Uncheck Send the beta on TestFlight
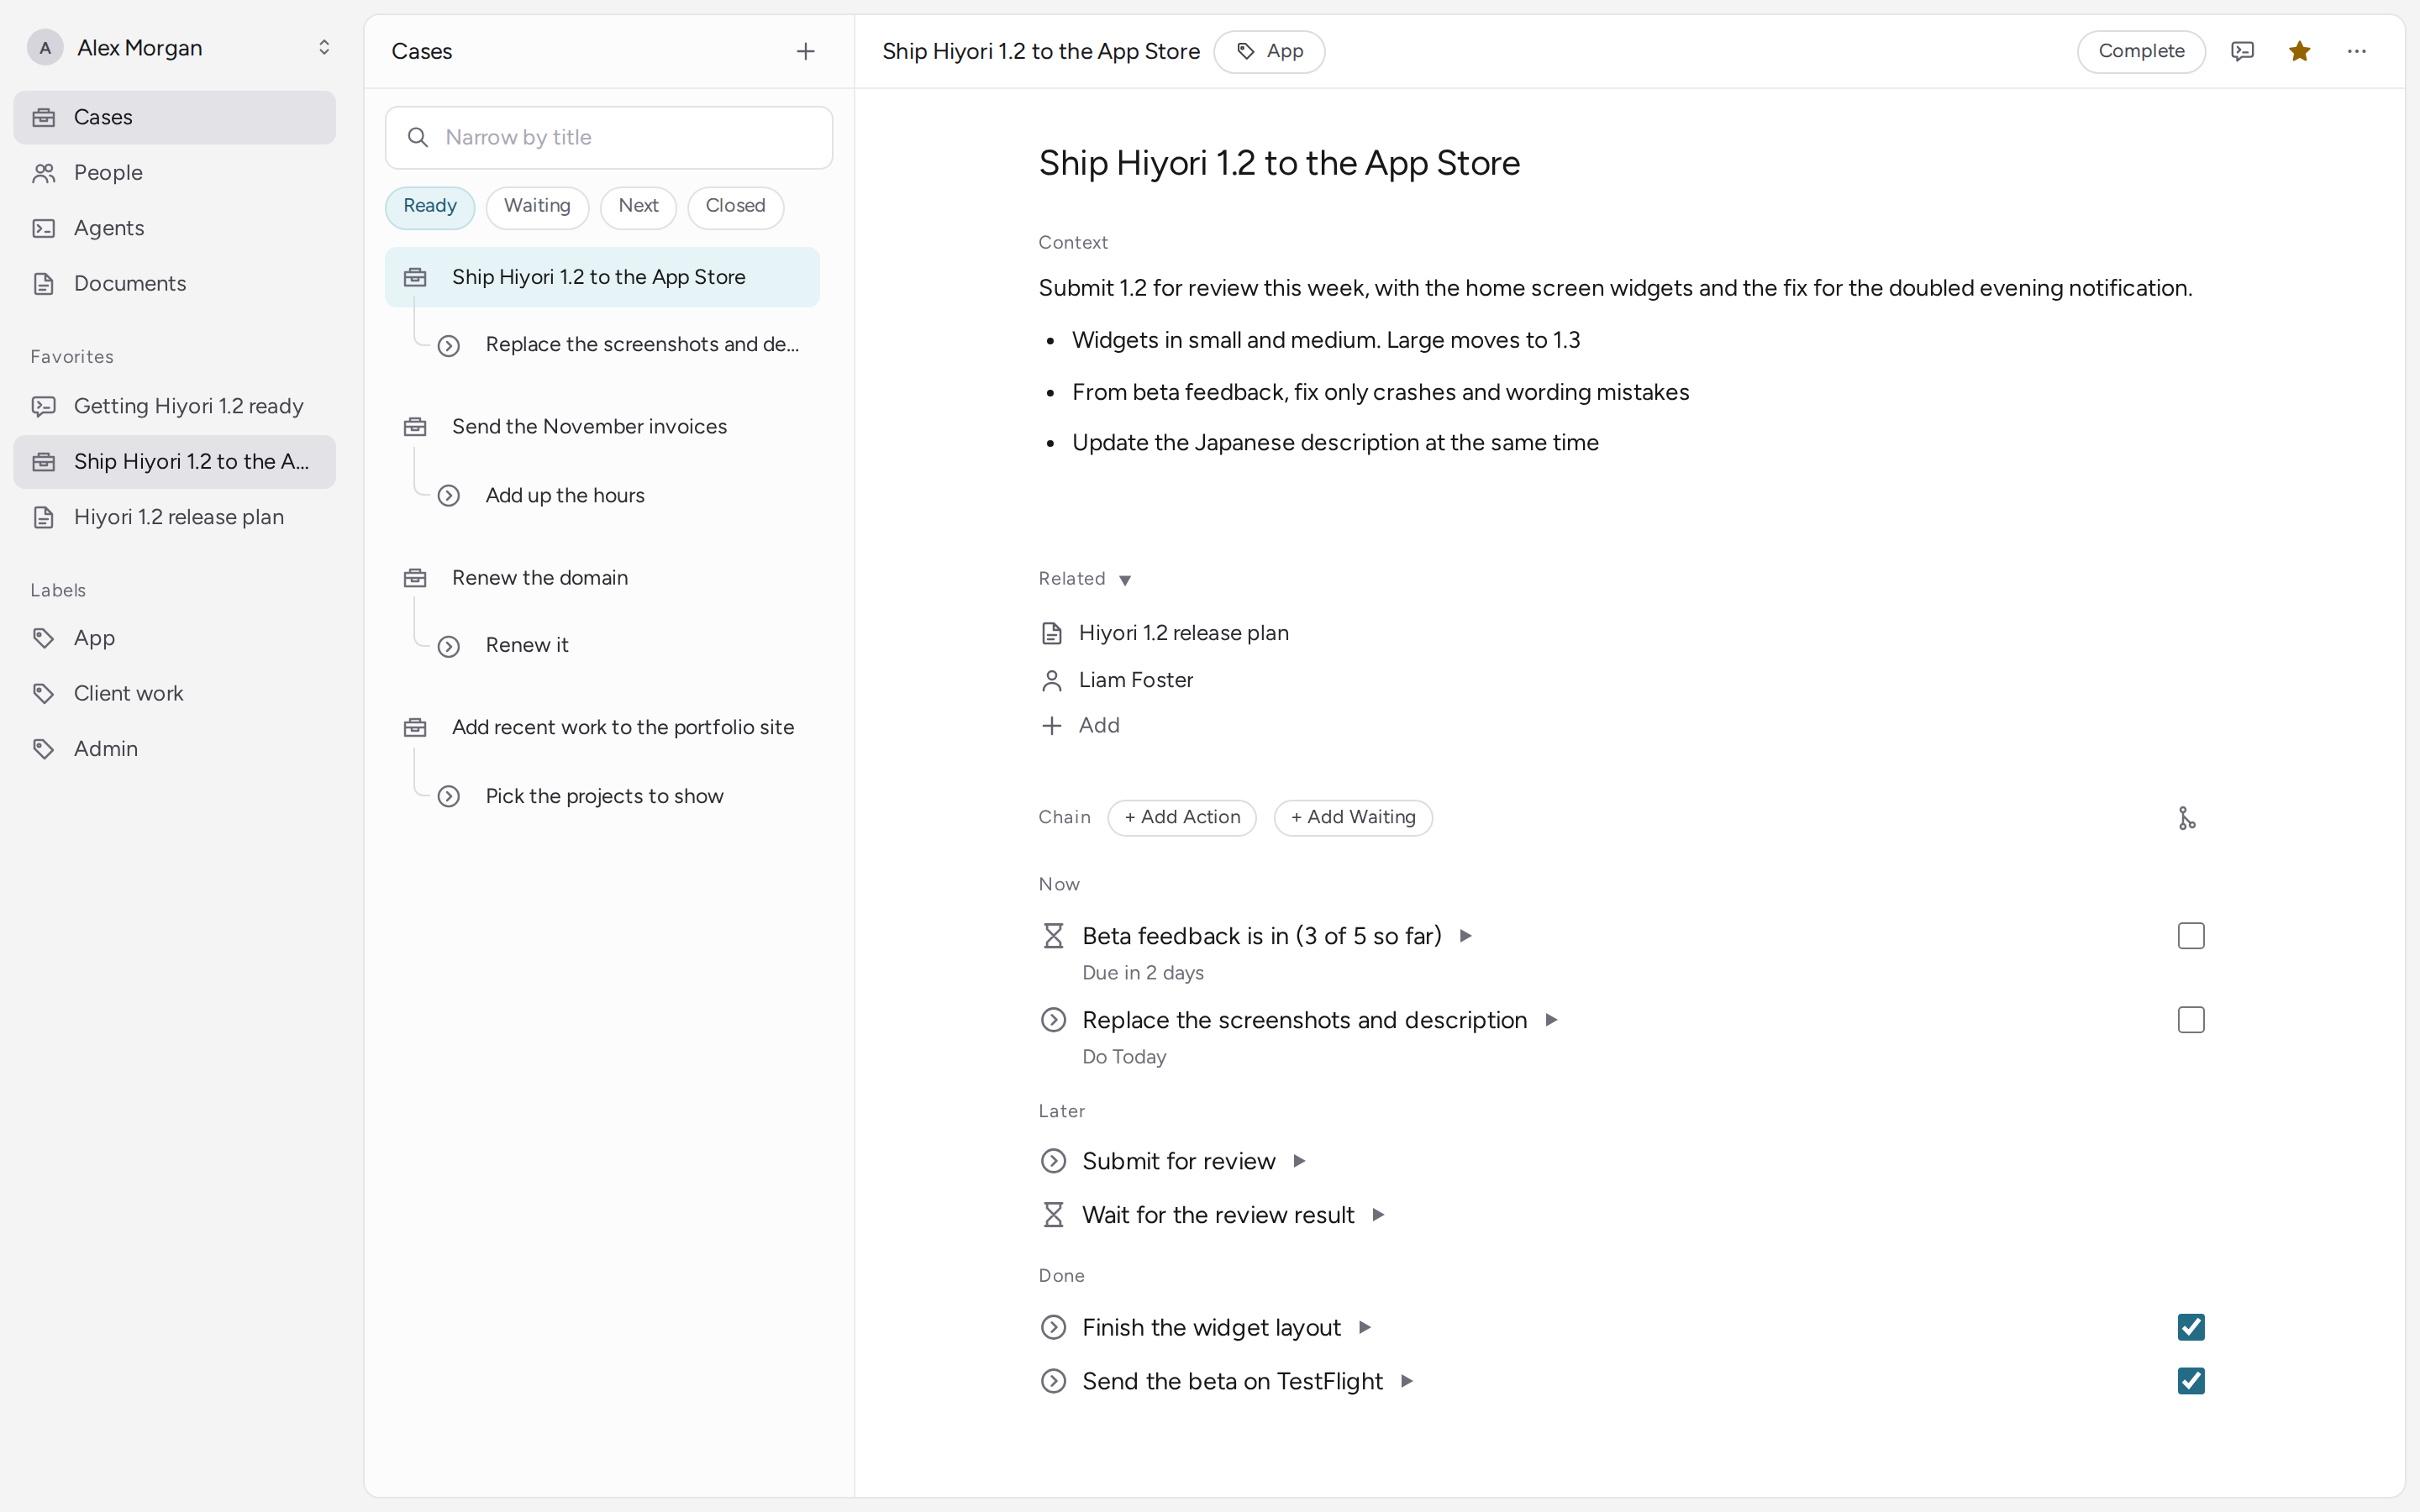Screen dimensions: 2420x1512 coord(2190,1381)
